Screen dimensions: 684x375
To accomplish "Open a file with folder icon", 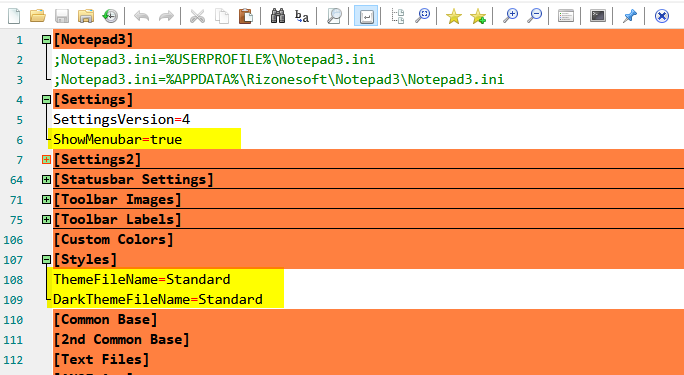I will [38, 16].
